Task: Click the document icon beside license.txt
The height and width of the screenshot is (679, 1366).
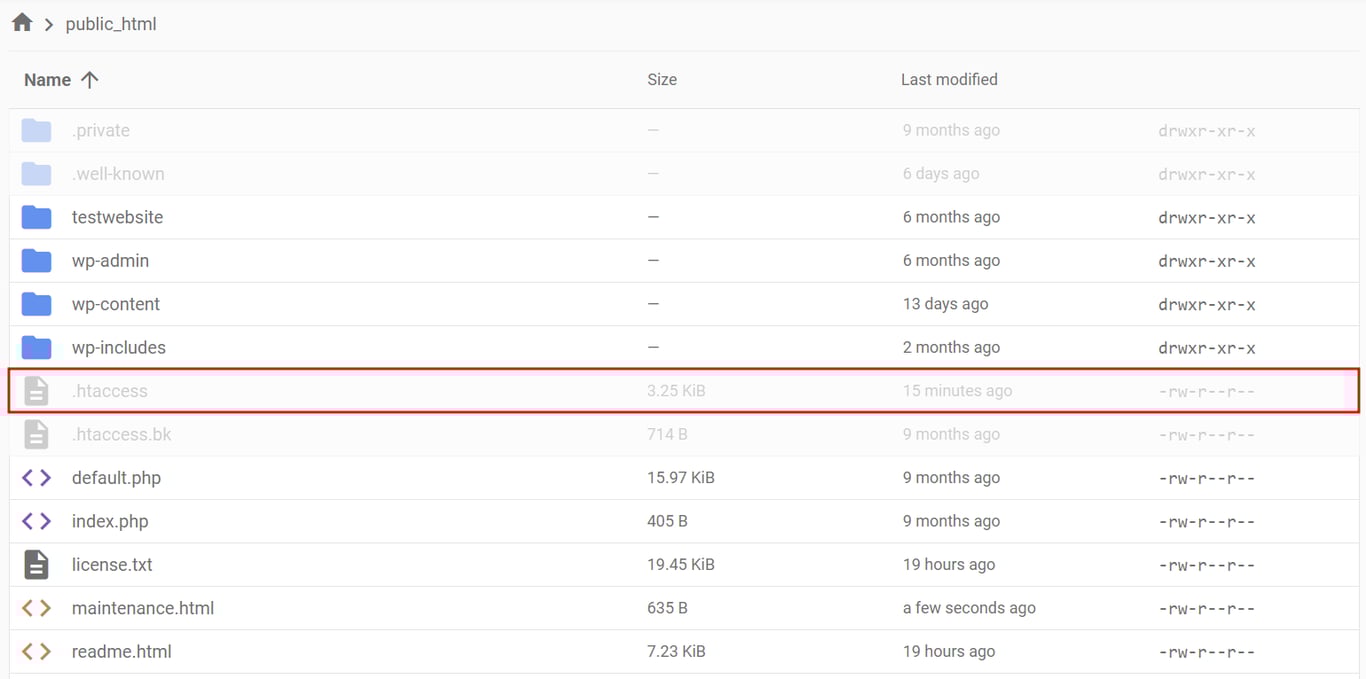Action: [36, 564]
